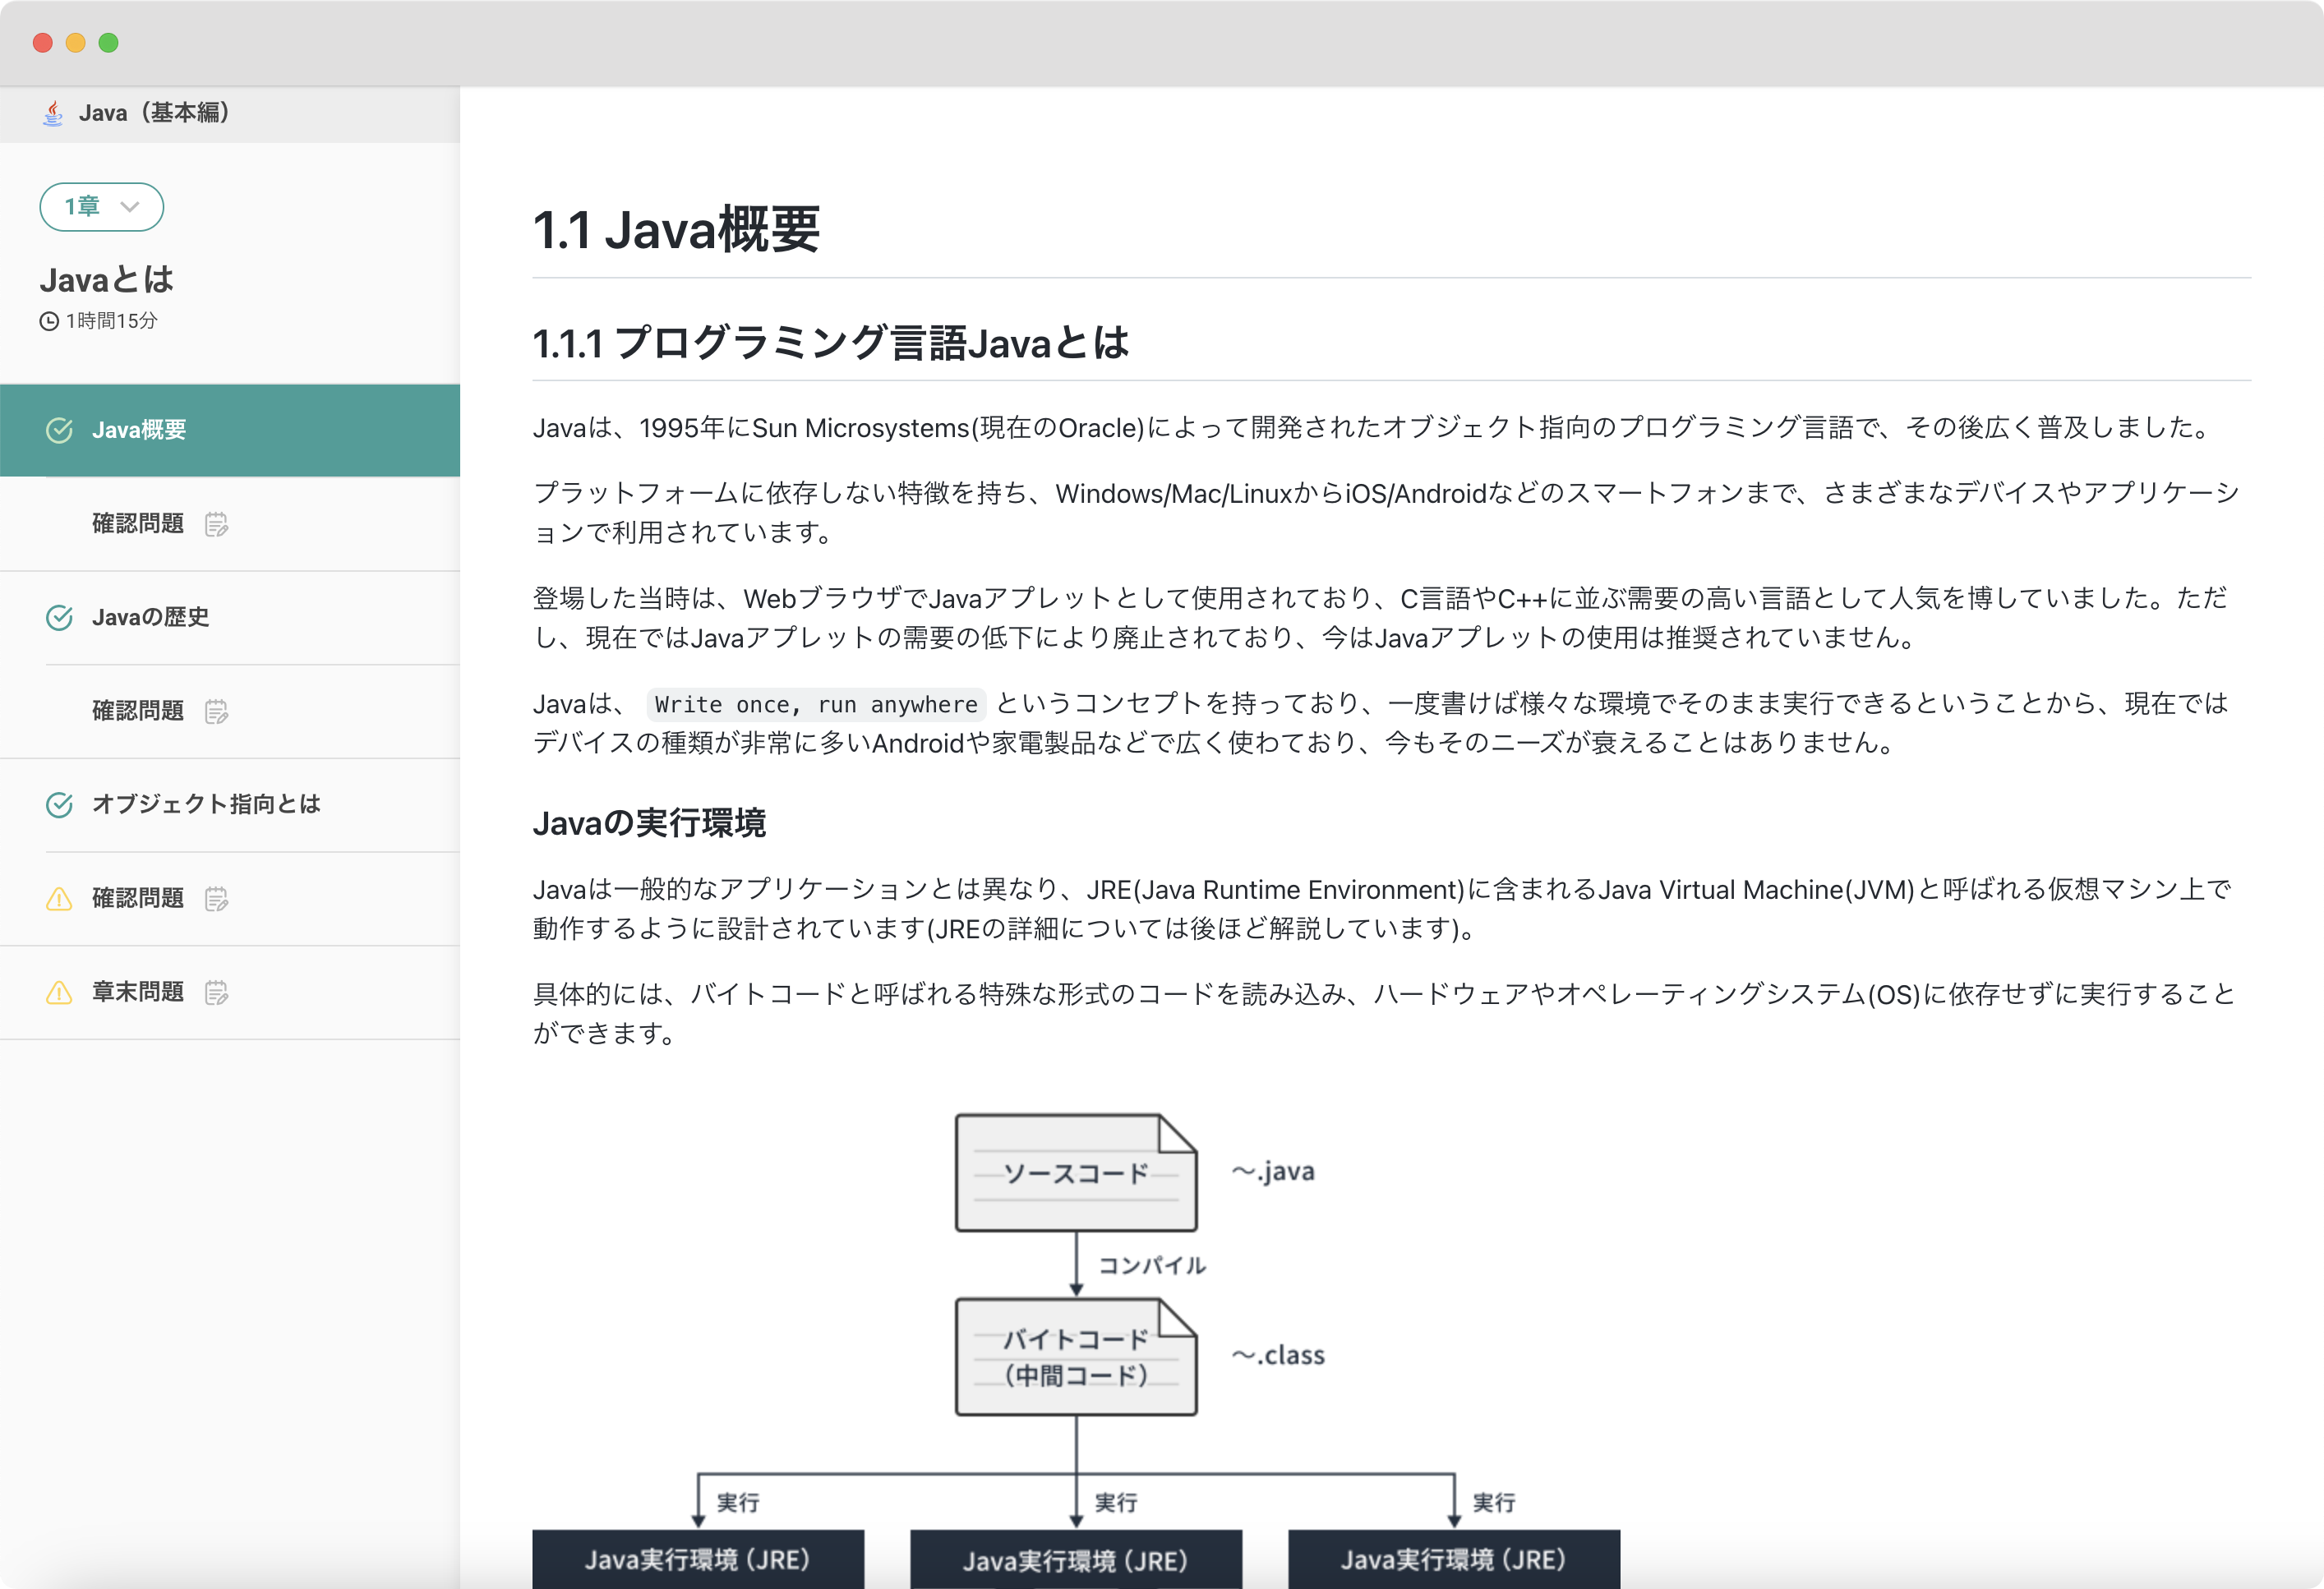This screenshot has width=2324, height=1589.
Task: Click the コンパイル arrow label
Action: pyautogui.click(x=1152, y=1265)
